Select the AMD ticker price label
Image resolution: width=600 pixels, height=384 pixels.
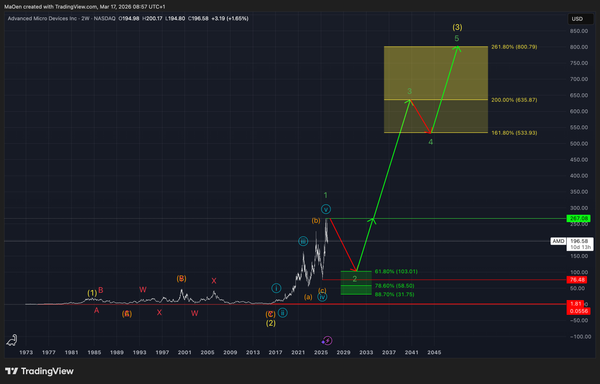pyautogui.click(x=558, y=241)
